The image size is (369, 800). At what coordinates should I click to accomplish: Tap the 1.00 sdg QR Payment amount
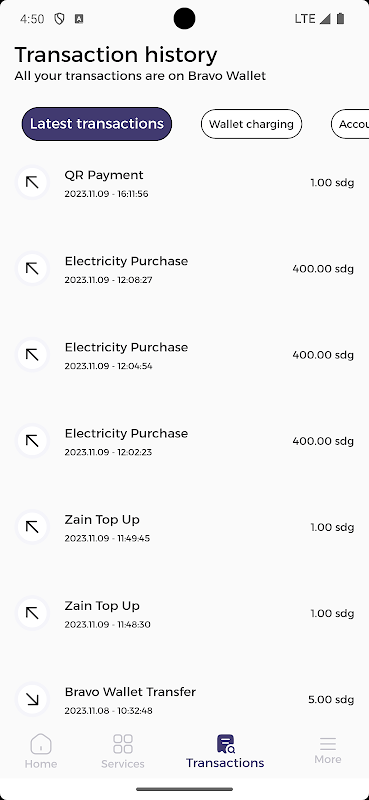tap(332, 183)
